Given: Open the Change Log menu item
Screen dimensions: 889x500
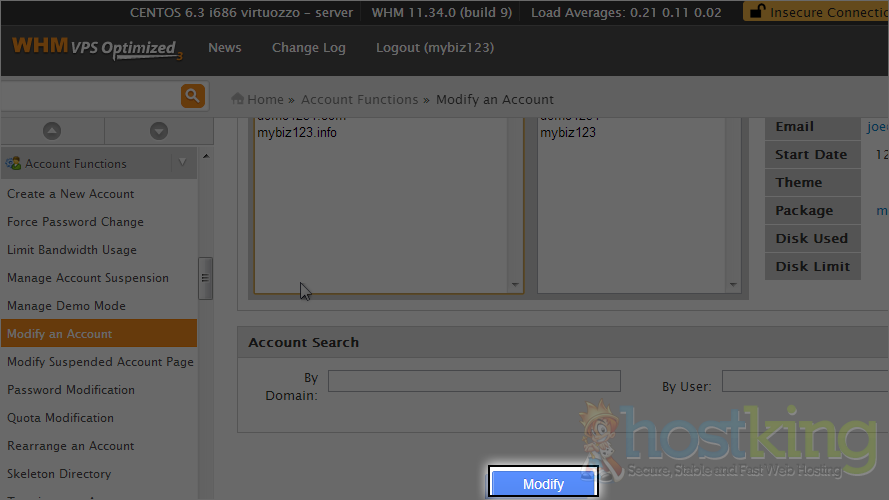Looking at the screenshot, I should coord(308,48).
